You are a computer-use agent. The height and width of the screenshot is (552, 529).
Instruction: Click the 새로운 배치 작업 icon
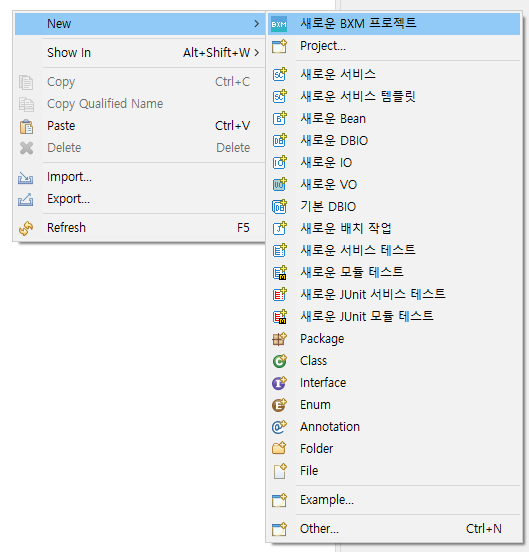[279, 228]
